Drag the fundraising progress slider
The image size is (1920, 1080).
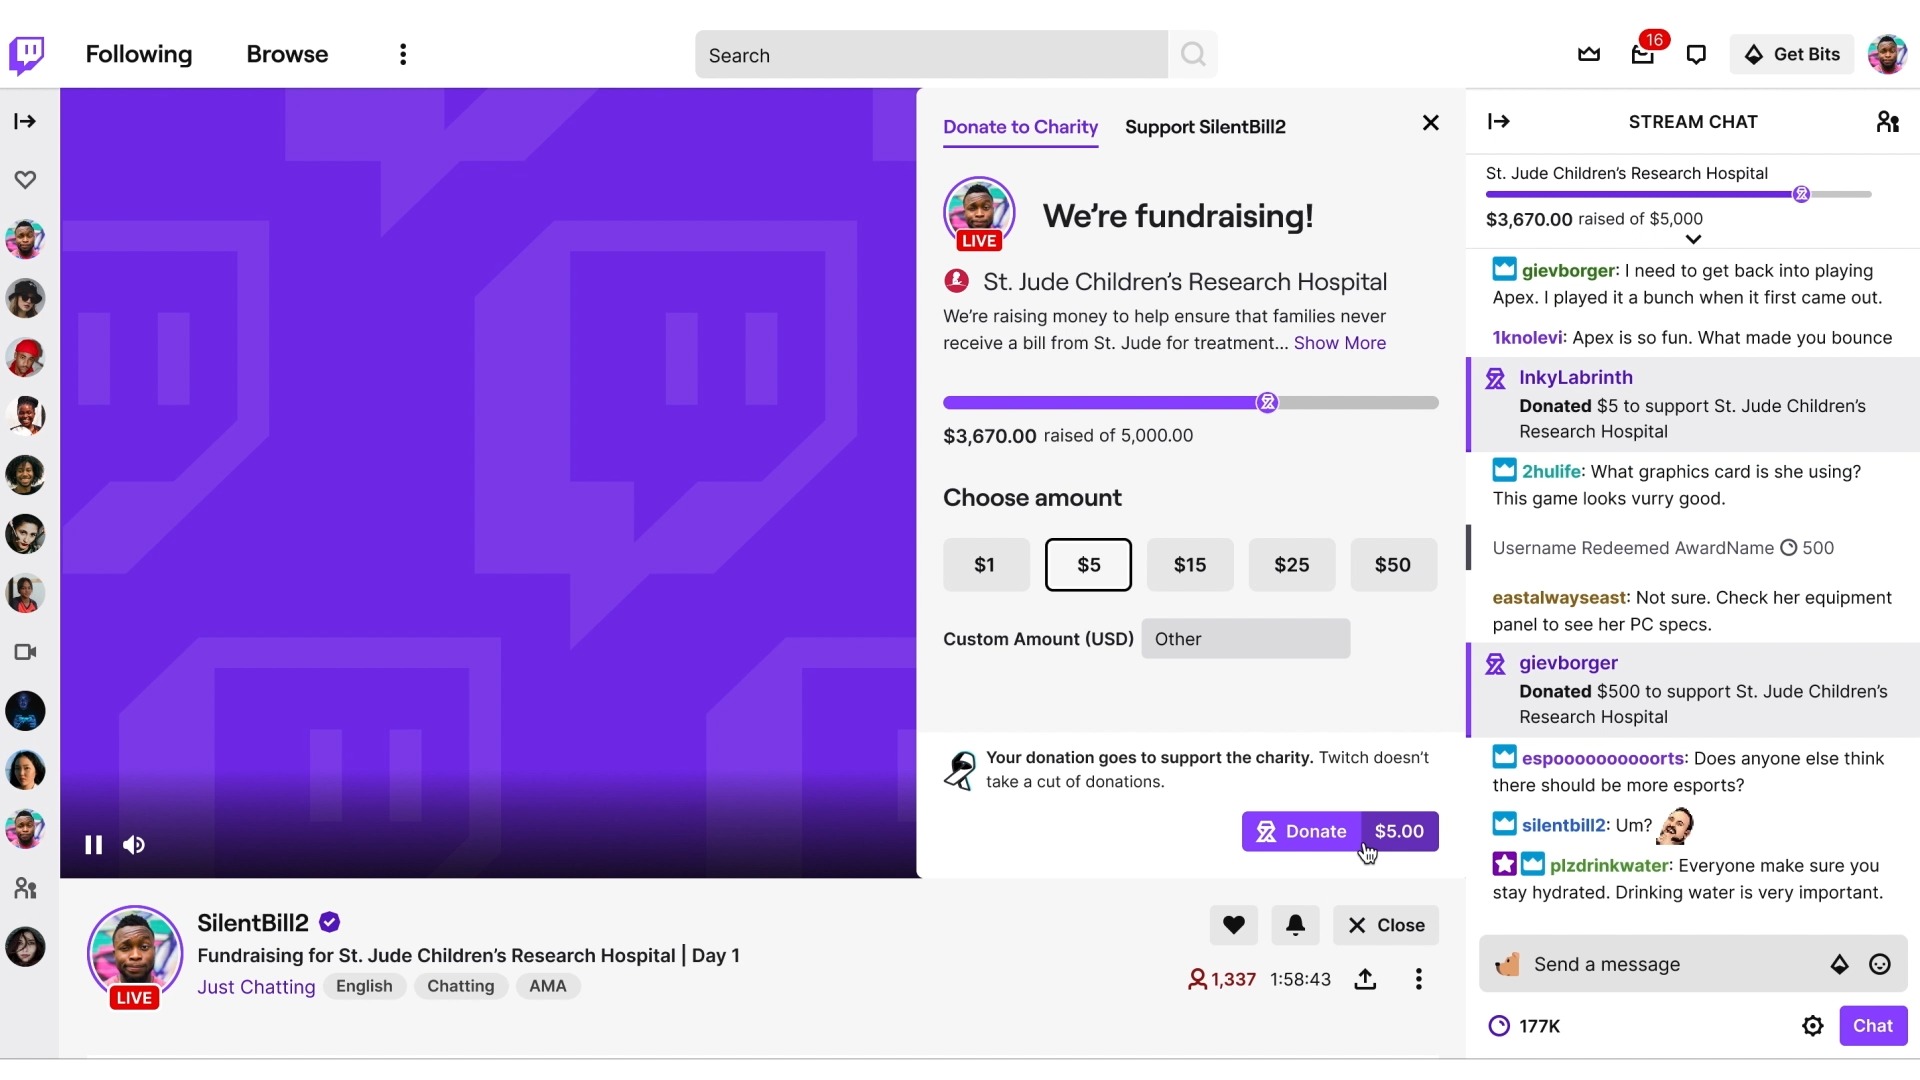[1266, 402]
